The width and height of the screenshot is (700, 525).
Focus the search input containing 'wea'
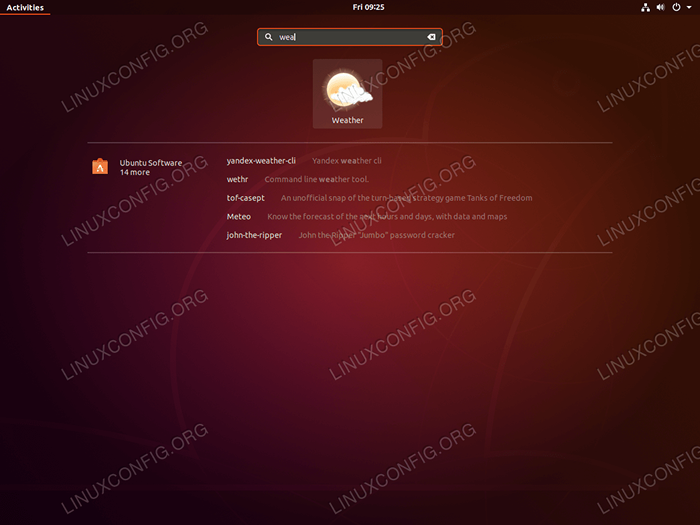(350, 37)
